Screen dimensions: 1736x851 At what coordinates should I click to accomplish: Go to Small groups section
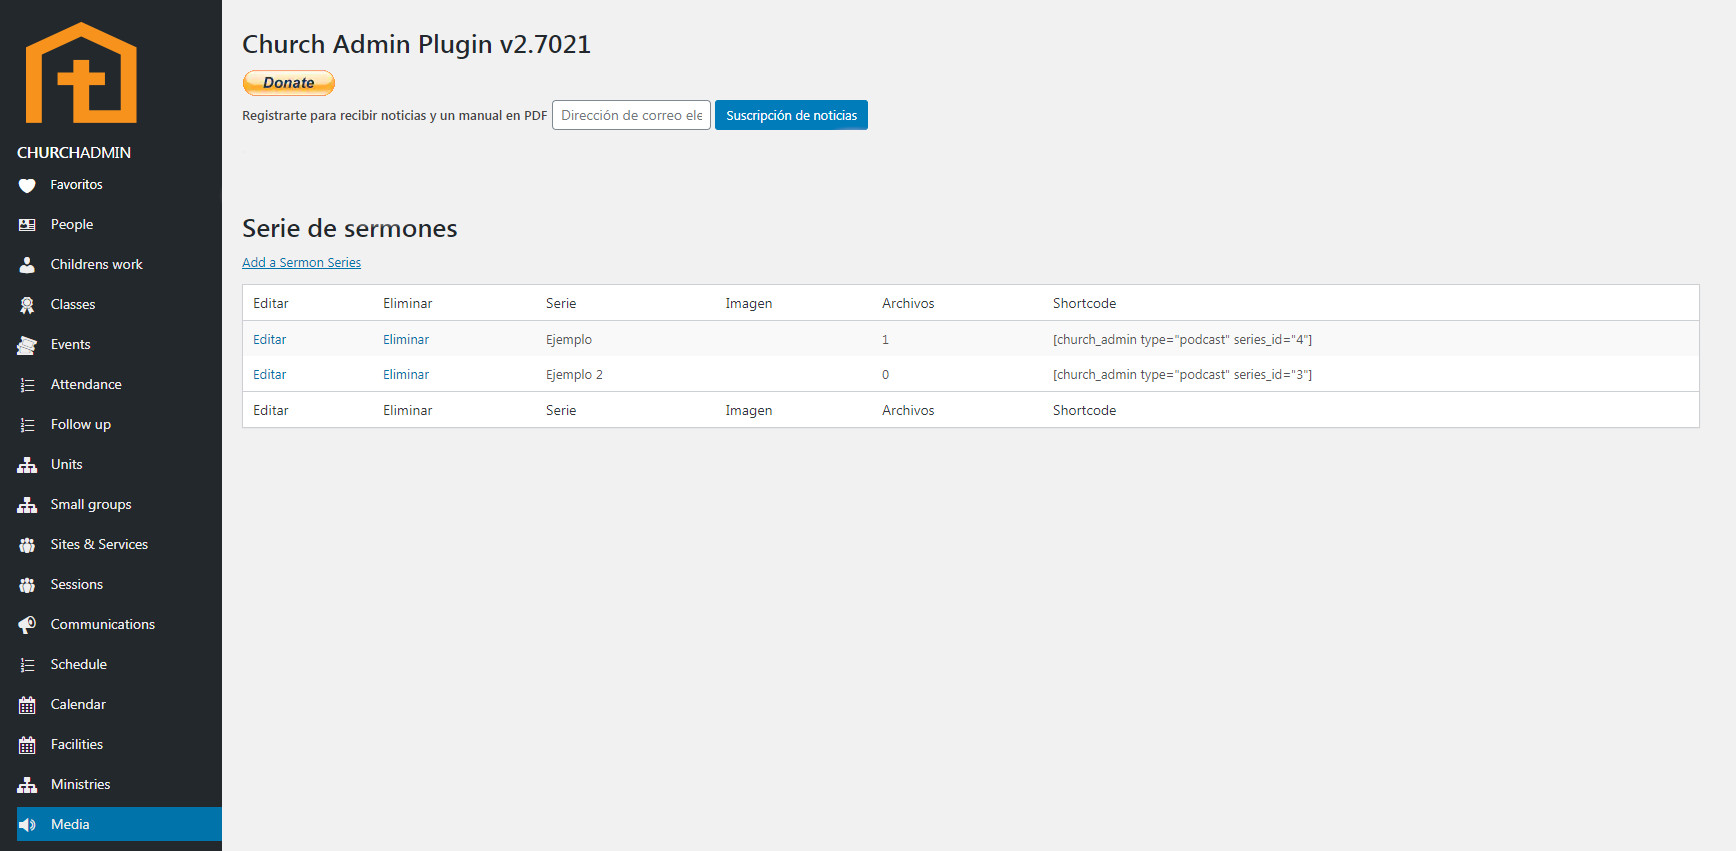pyautogui.click(x=91, y=504)
